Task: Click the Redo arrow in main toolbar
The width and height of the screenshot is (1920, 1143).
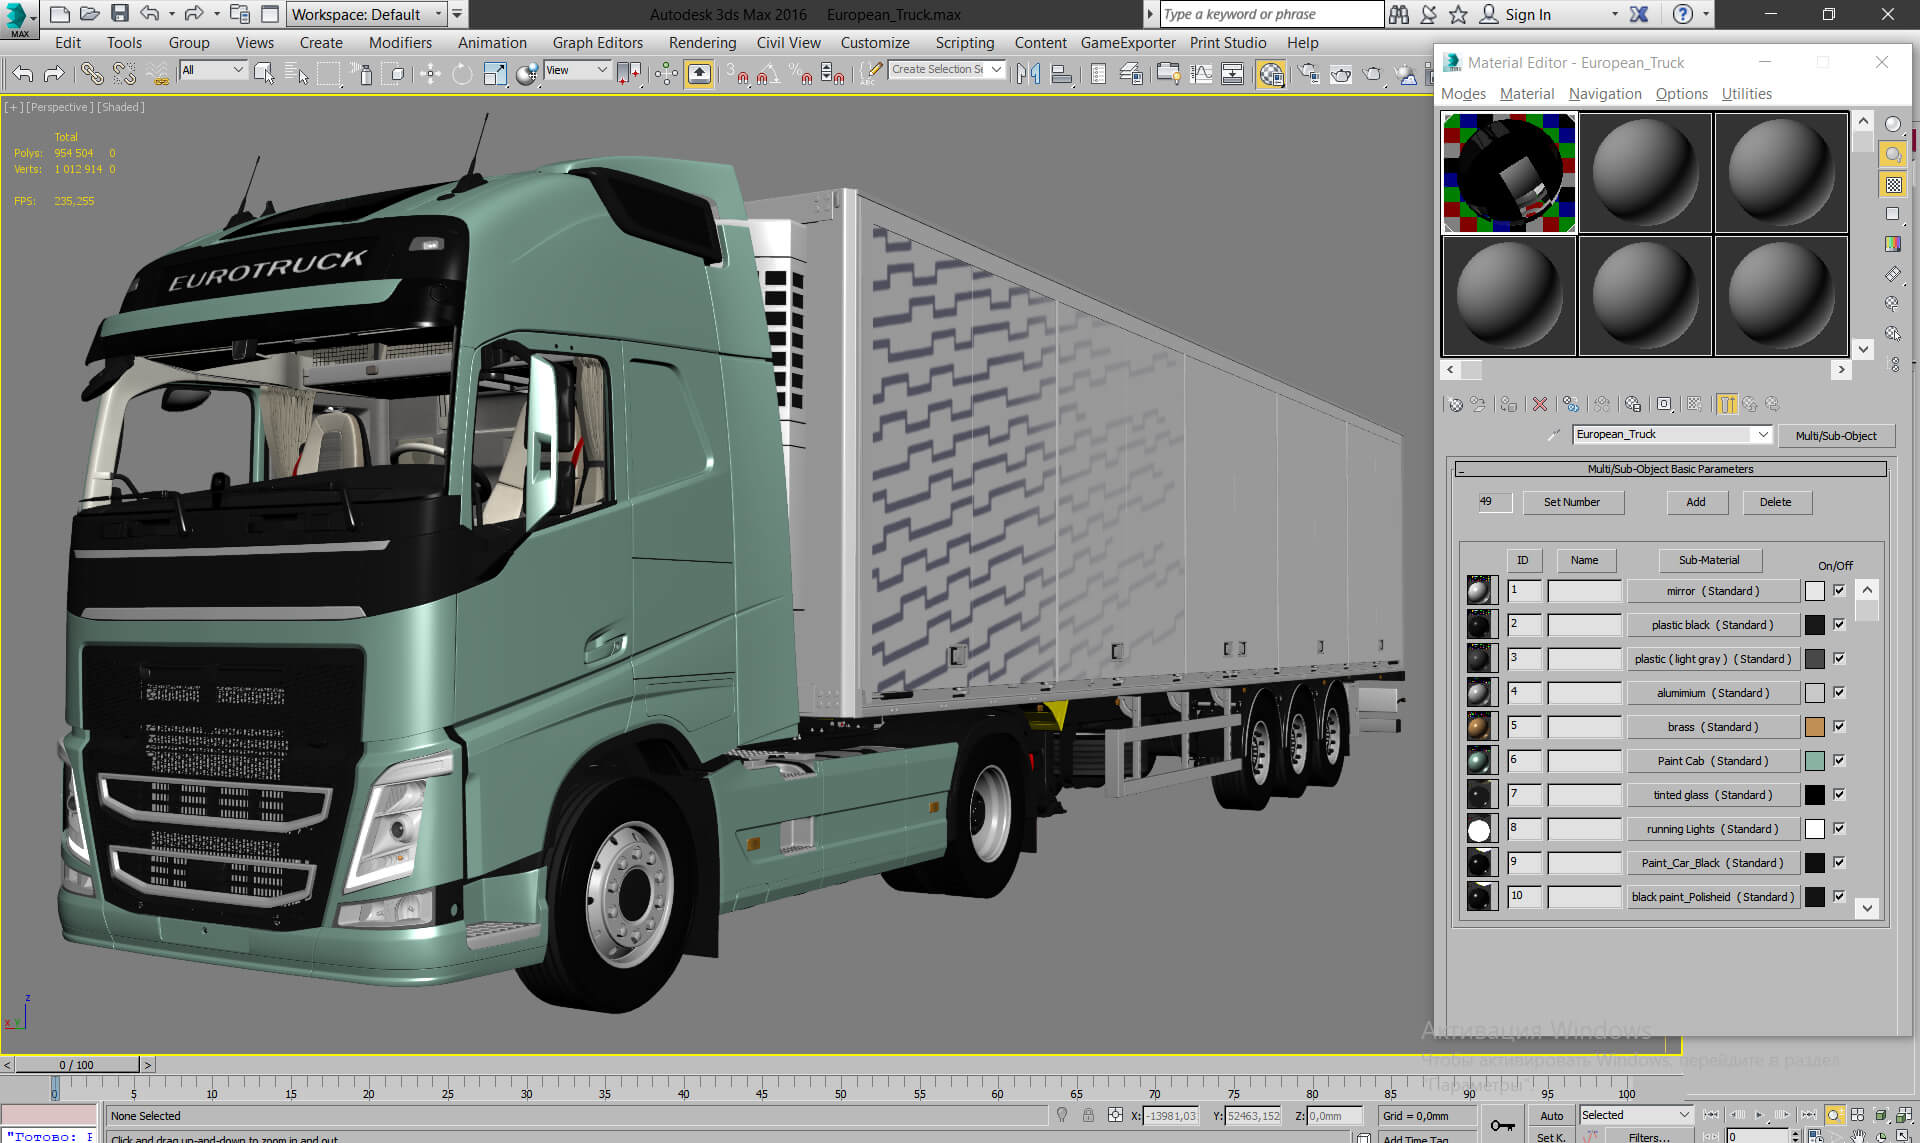Action: click(54, 73)
